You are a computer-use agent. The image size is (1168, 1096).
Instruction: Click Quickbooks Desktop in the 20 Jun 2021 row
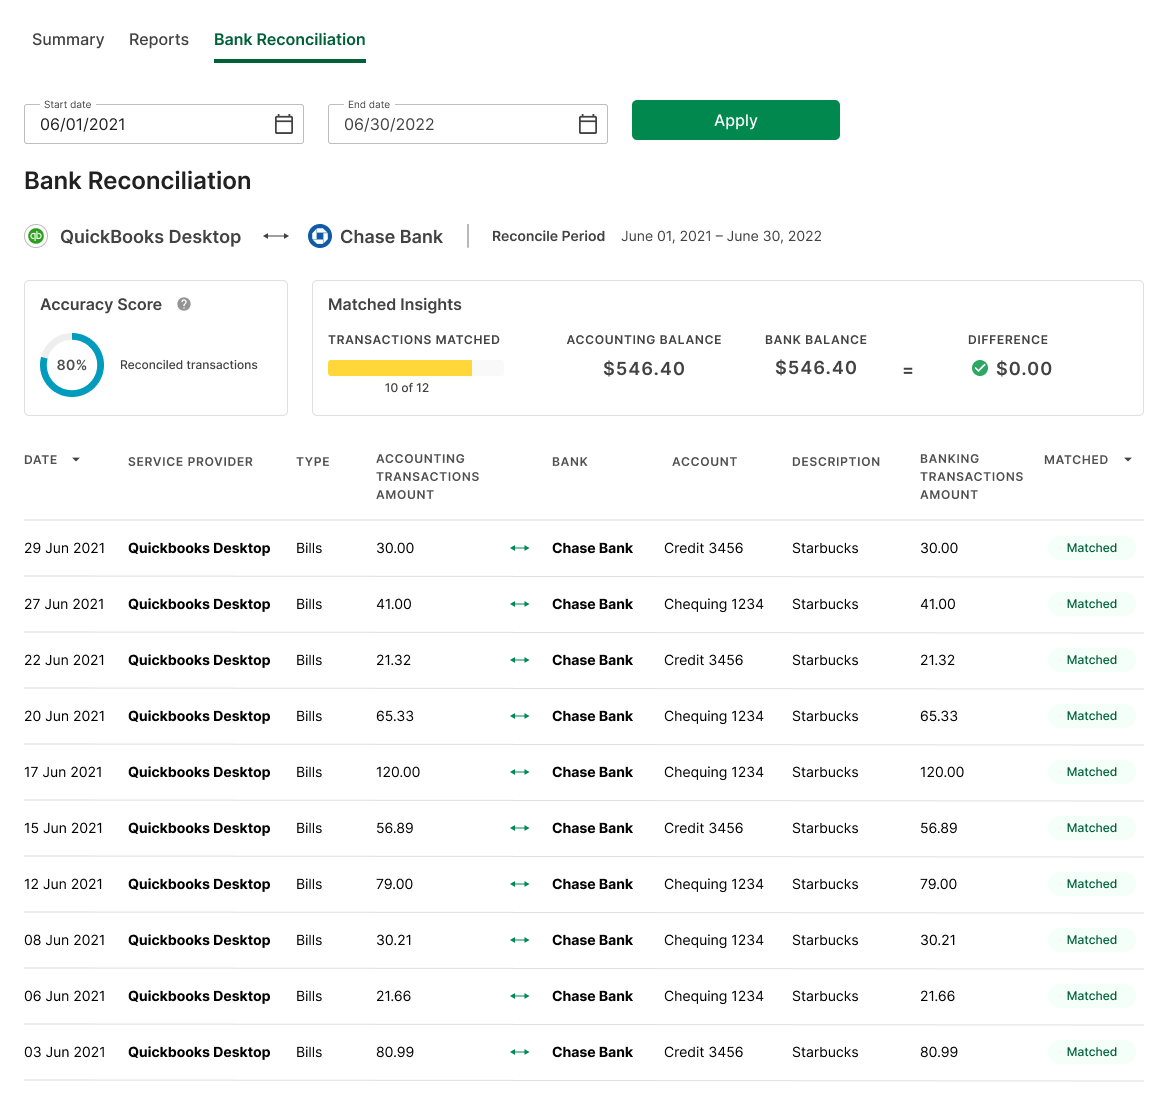(x=199, y=716)
